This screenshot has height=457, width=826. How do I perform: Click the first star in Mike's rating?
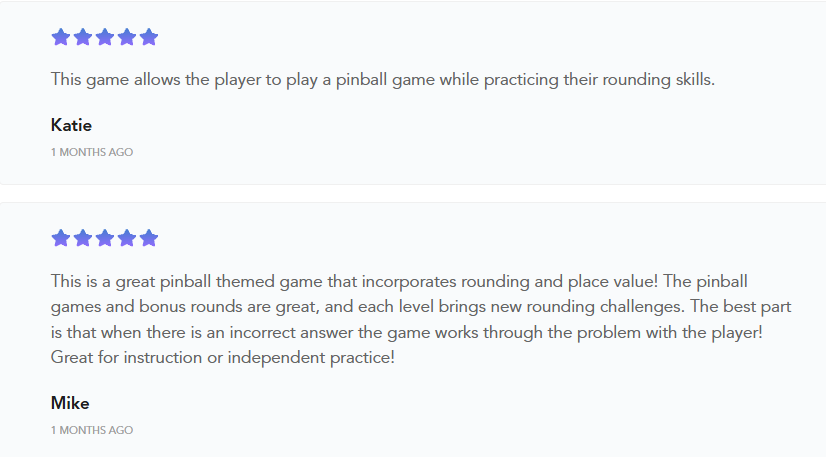tap(61, 238)
